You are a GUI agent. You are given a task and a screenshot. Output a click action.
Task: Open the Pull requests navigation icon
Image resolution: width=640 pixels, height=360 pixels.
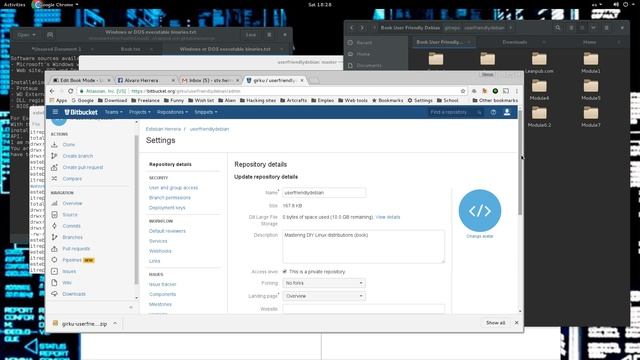[x=54, y=249]
